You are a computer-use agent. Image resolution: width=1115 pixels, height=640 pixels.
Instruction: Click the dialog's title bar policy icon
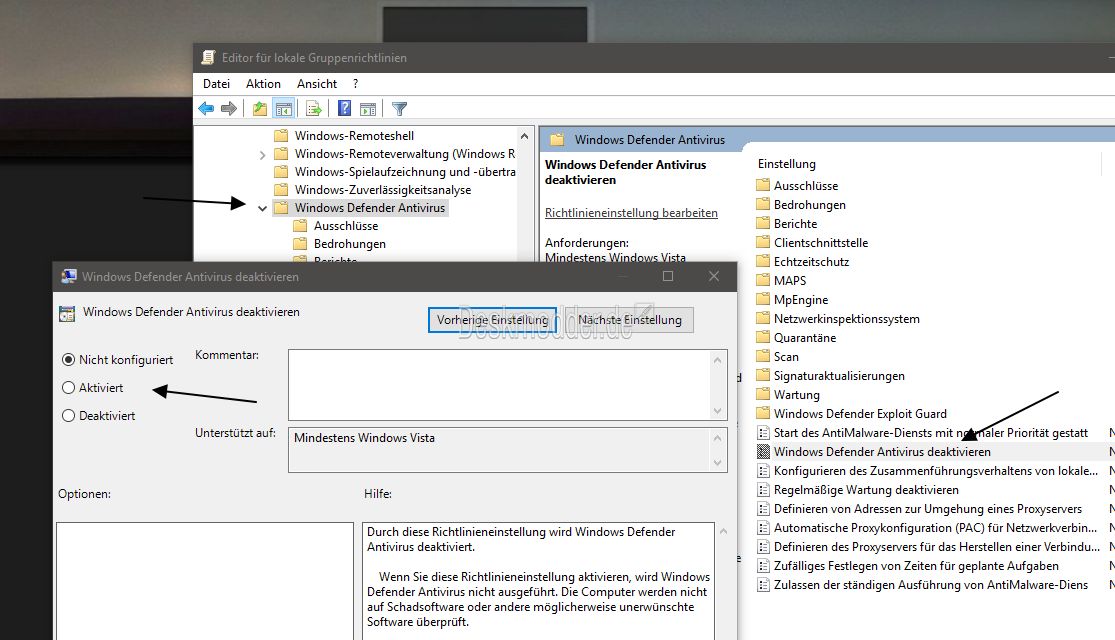[x=68, y=276]
